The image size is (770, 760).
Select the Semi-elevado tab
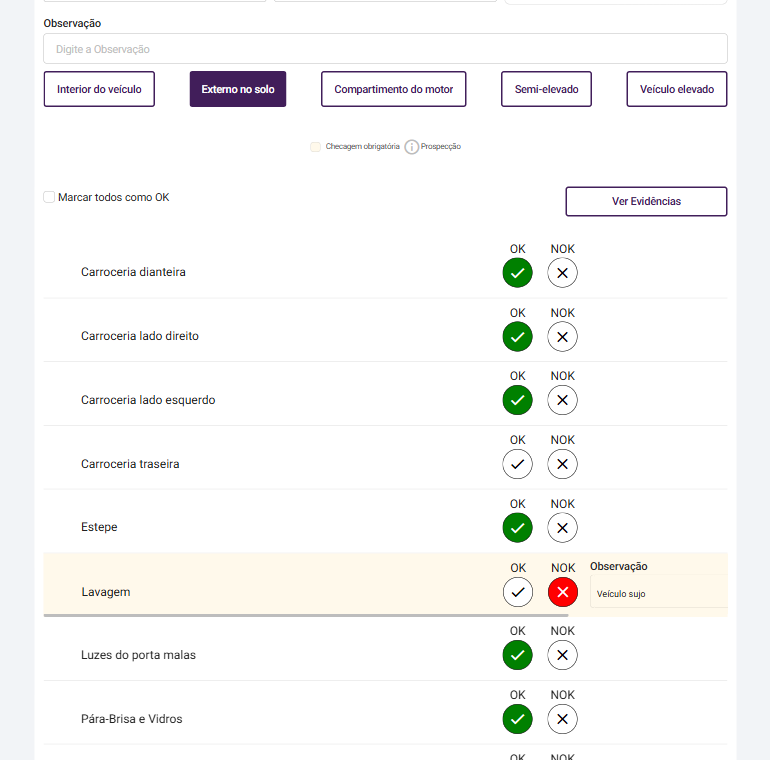[x=546, y=89]
